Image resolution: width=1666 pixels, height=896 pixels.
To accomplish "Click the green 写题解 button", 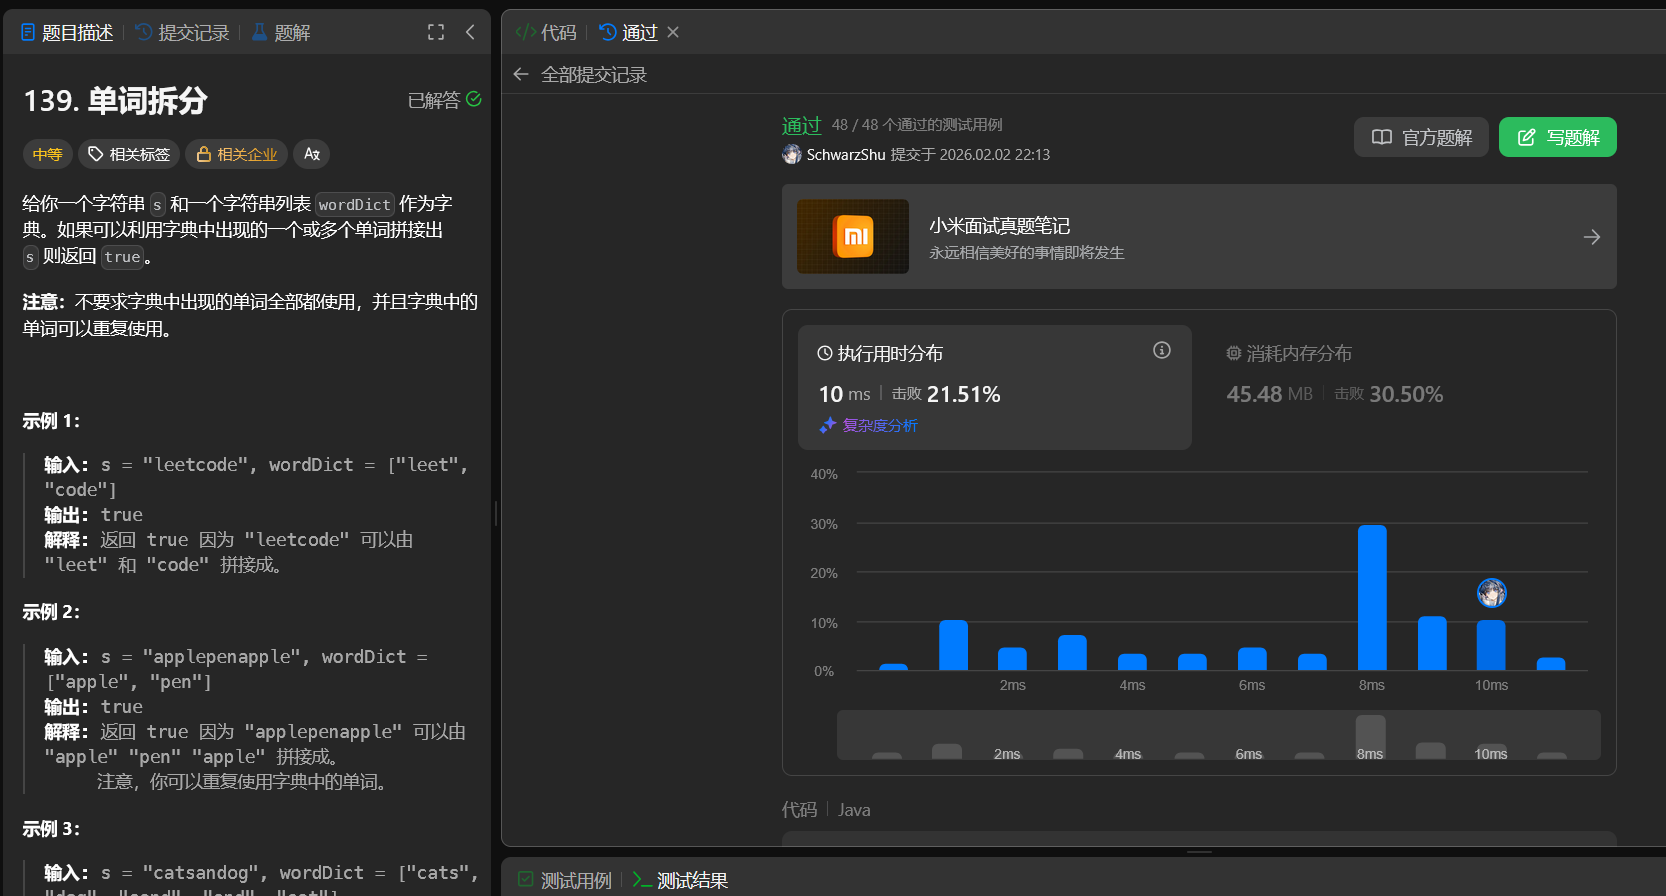I will point(1557,137).
